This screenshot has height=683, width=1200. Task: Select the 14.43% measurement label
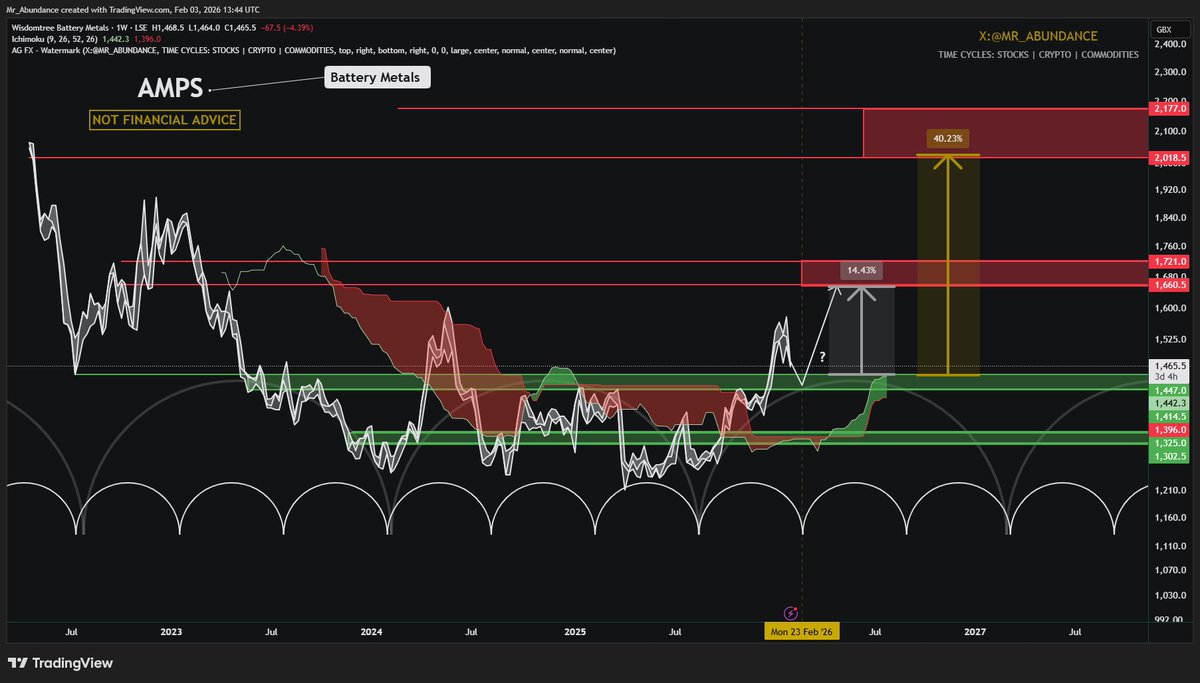(861, 271)
